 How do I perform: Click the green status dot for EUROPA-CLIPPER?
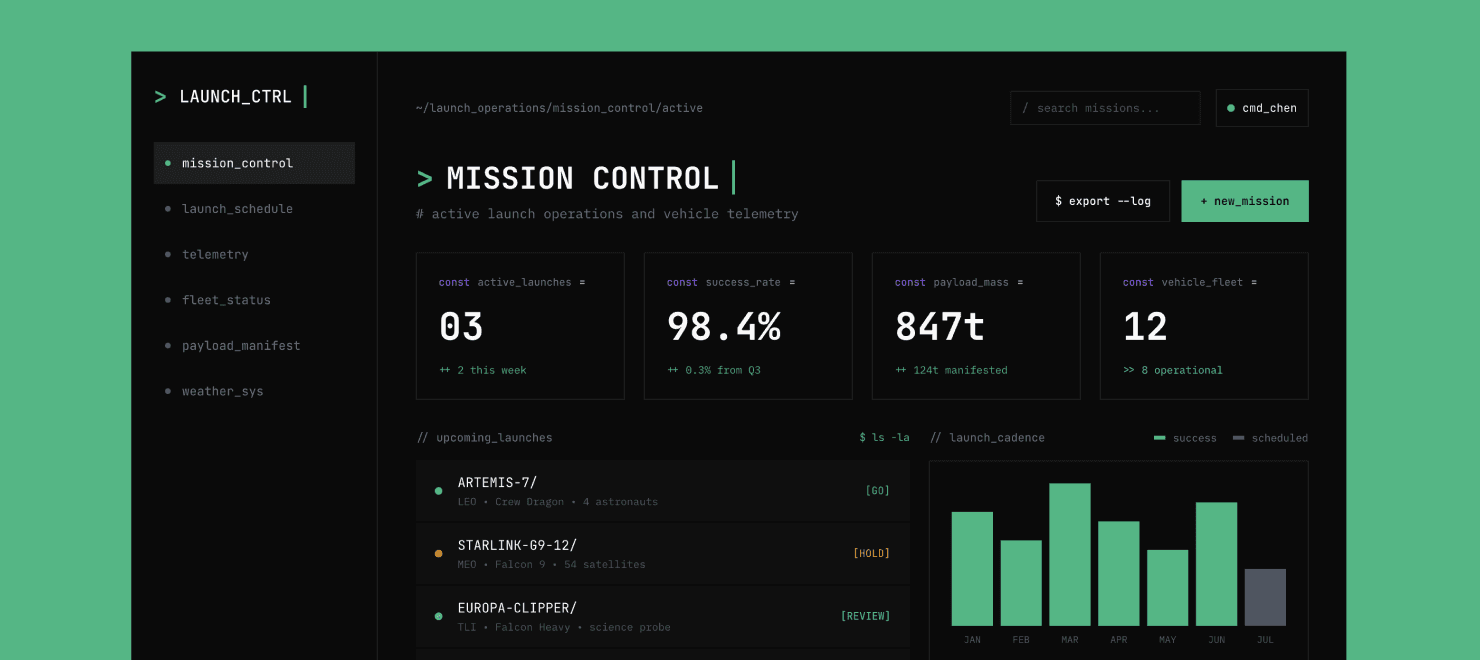[438, 616]
